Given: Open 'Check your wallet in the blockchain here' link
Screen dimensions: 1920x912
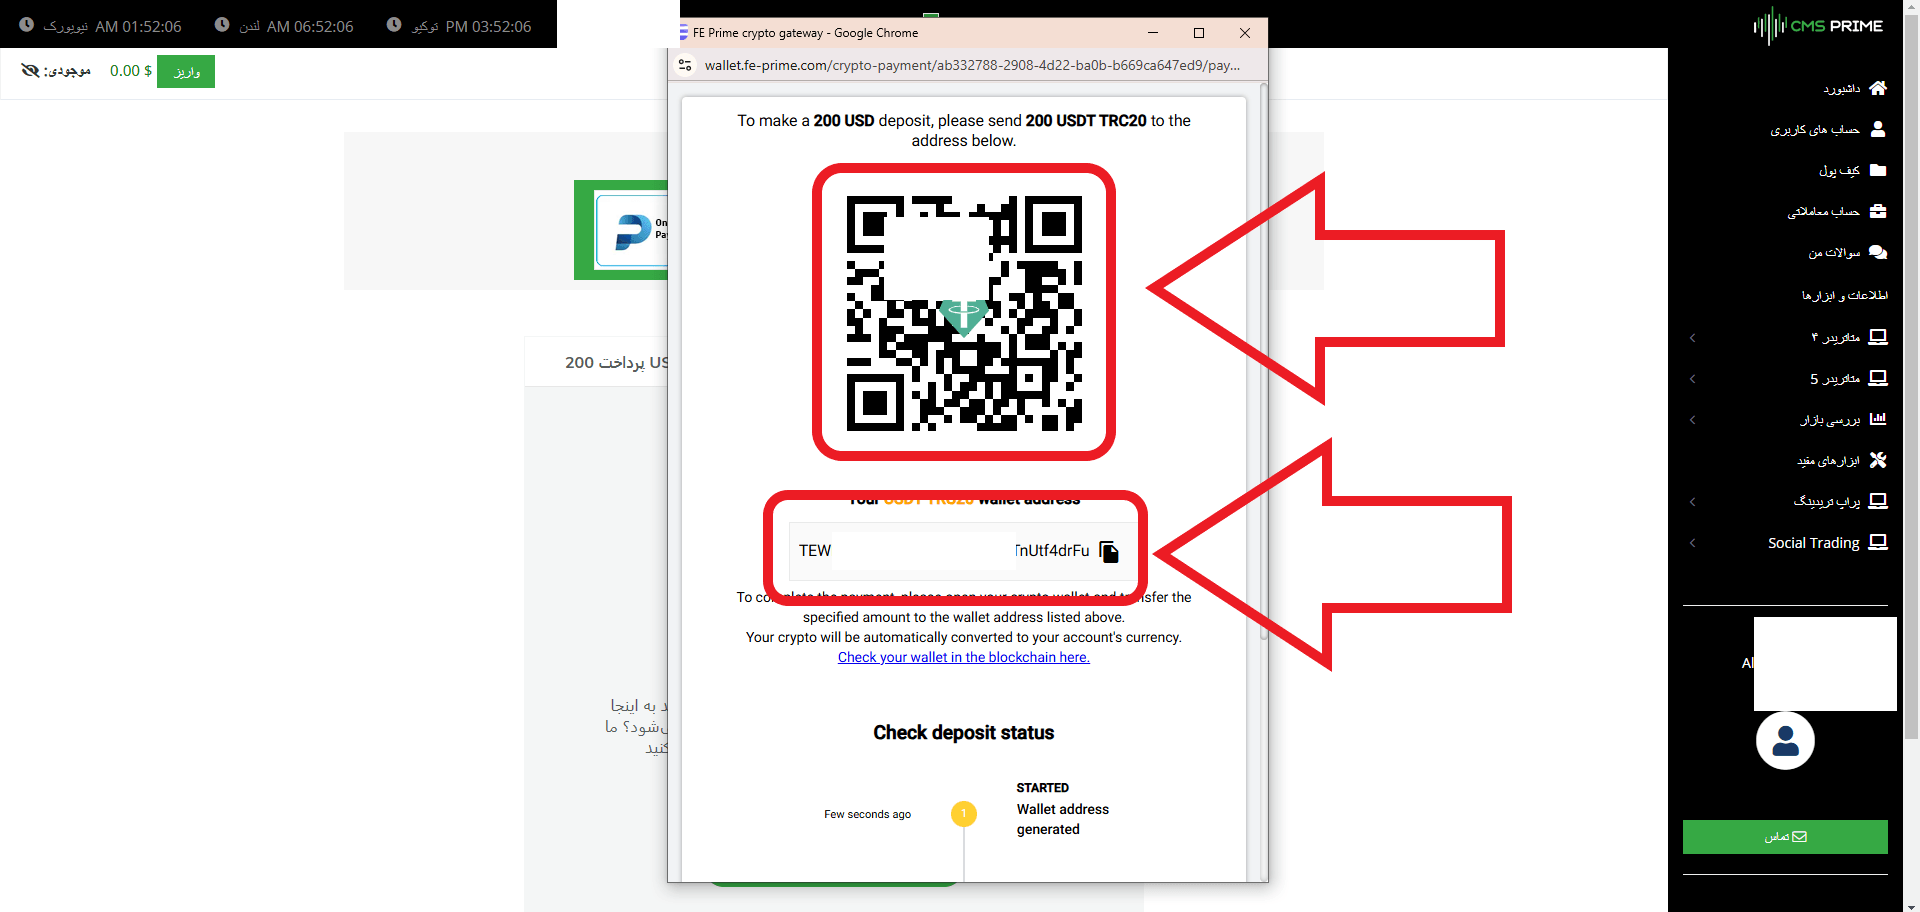Looking at the screenshot, I should [x=964, y=657].
